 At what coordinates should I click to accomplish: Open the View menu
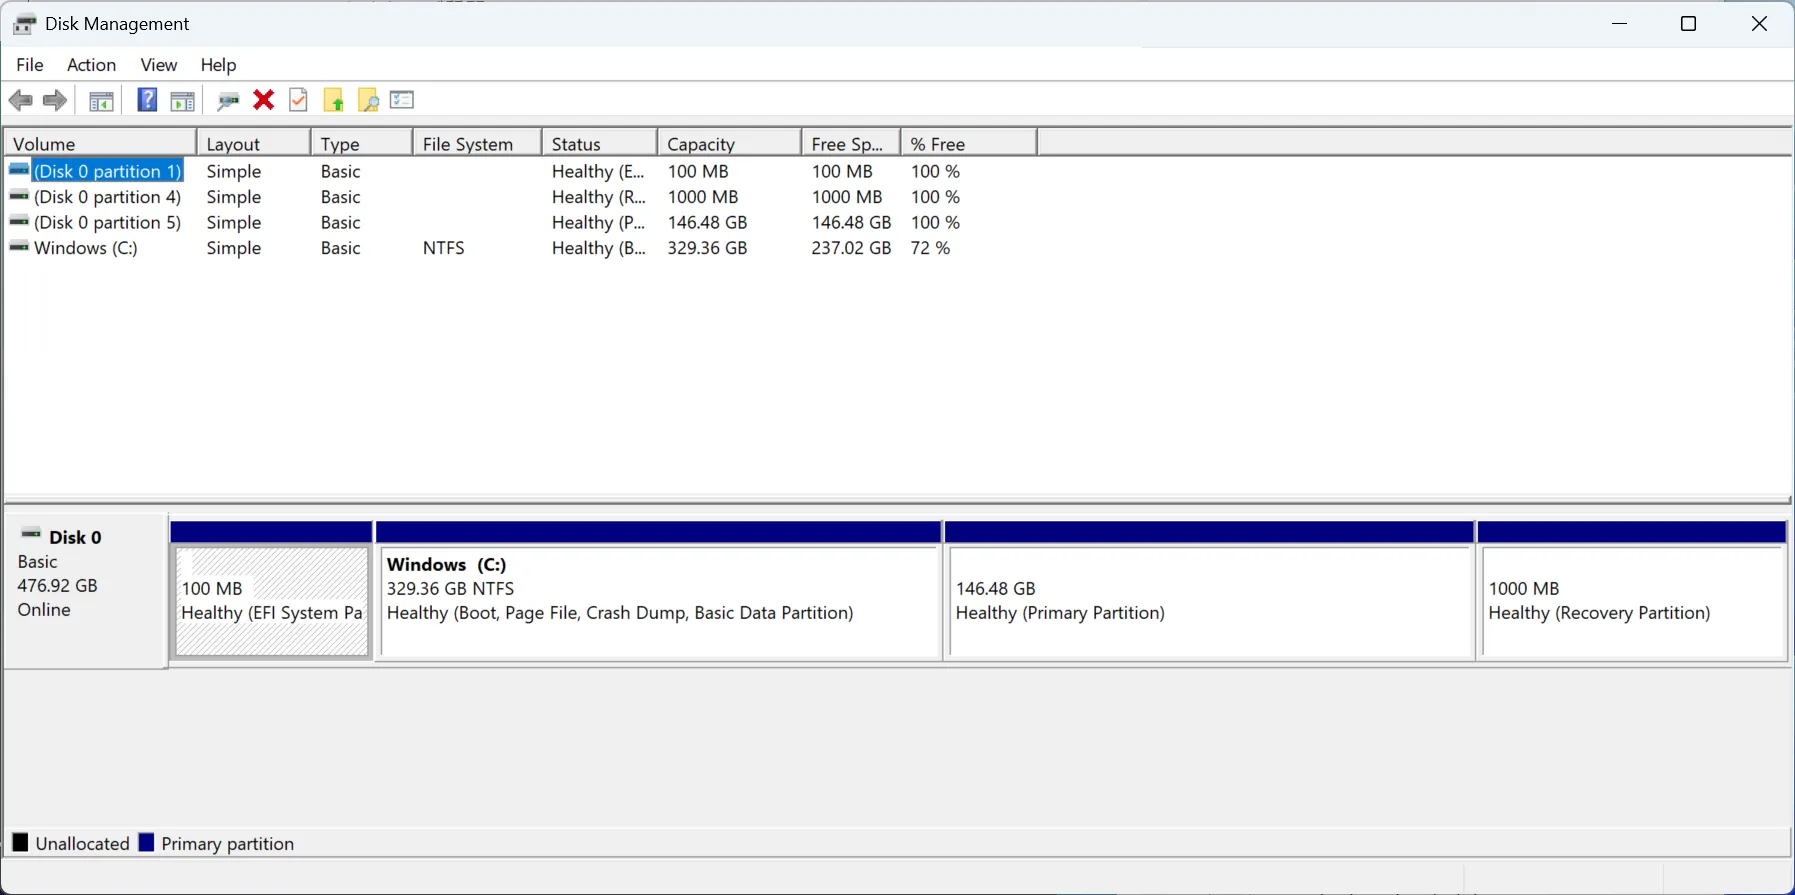pos(159,65)
